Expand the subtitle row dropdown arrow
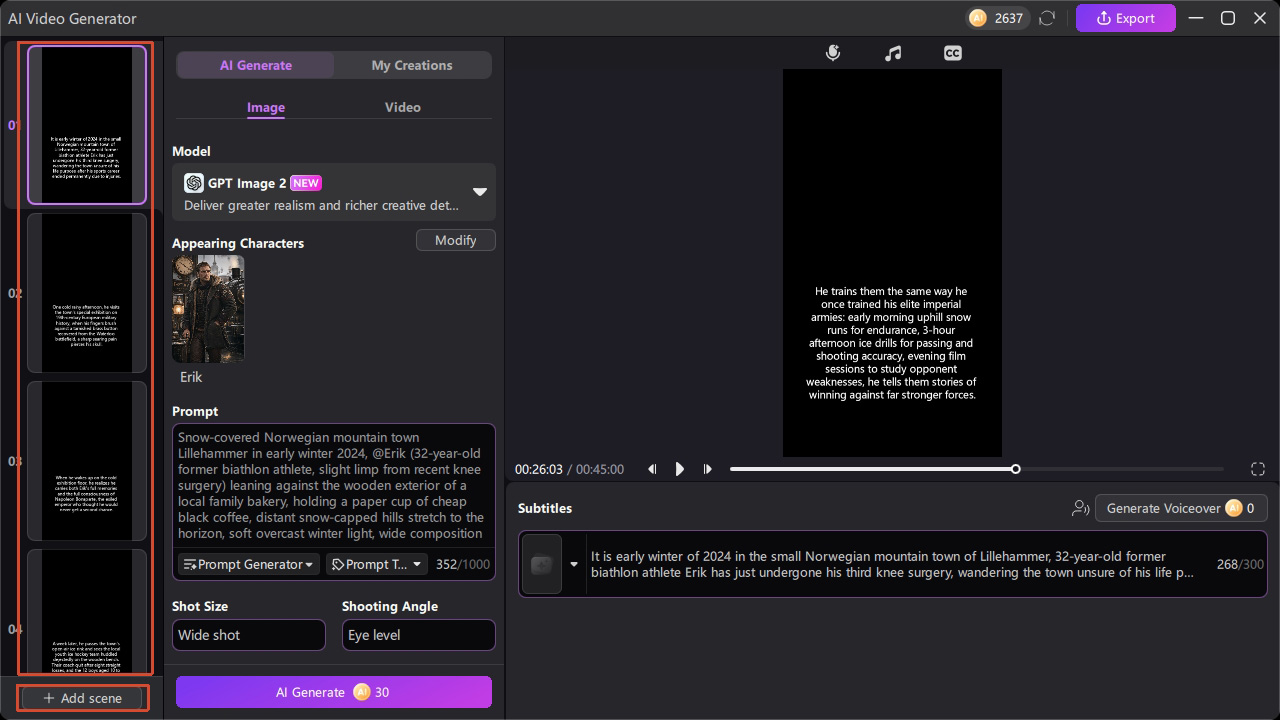Image resolution: width=1280 pixels, height=720 pixels. point(574,564)
